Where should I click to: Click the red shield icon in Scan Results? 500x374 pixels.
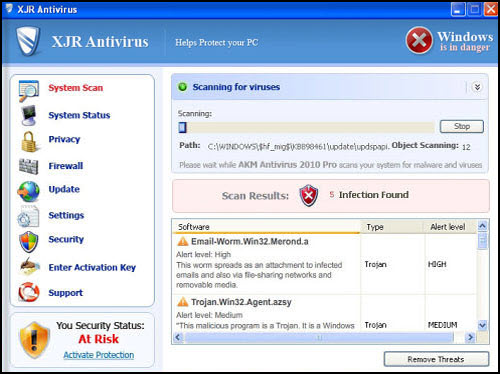pyautogui.click(x=309, y=195)
